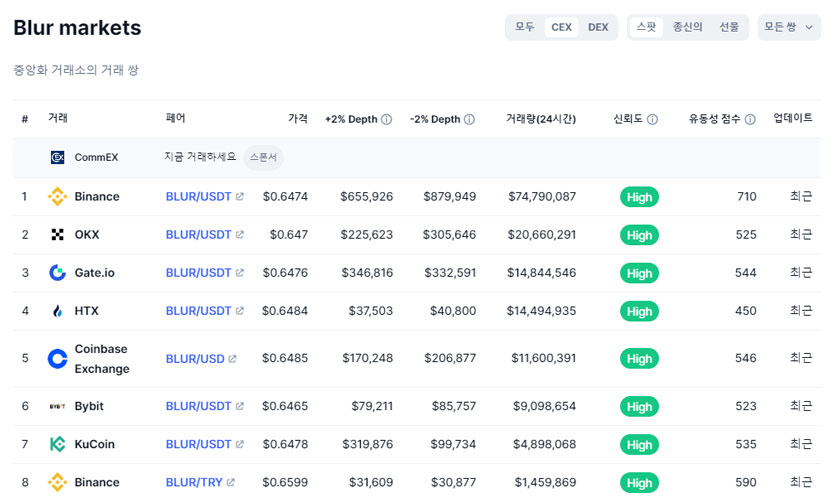Screen dimensions: 840x500
Task: Click external link icon beside BLUR/USD
Action: (232, 359)
